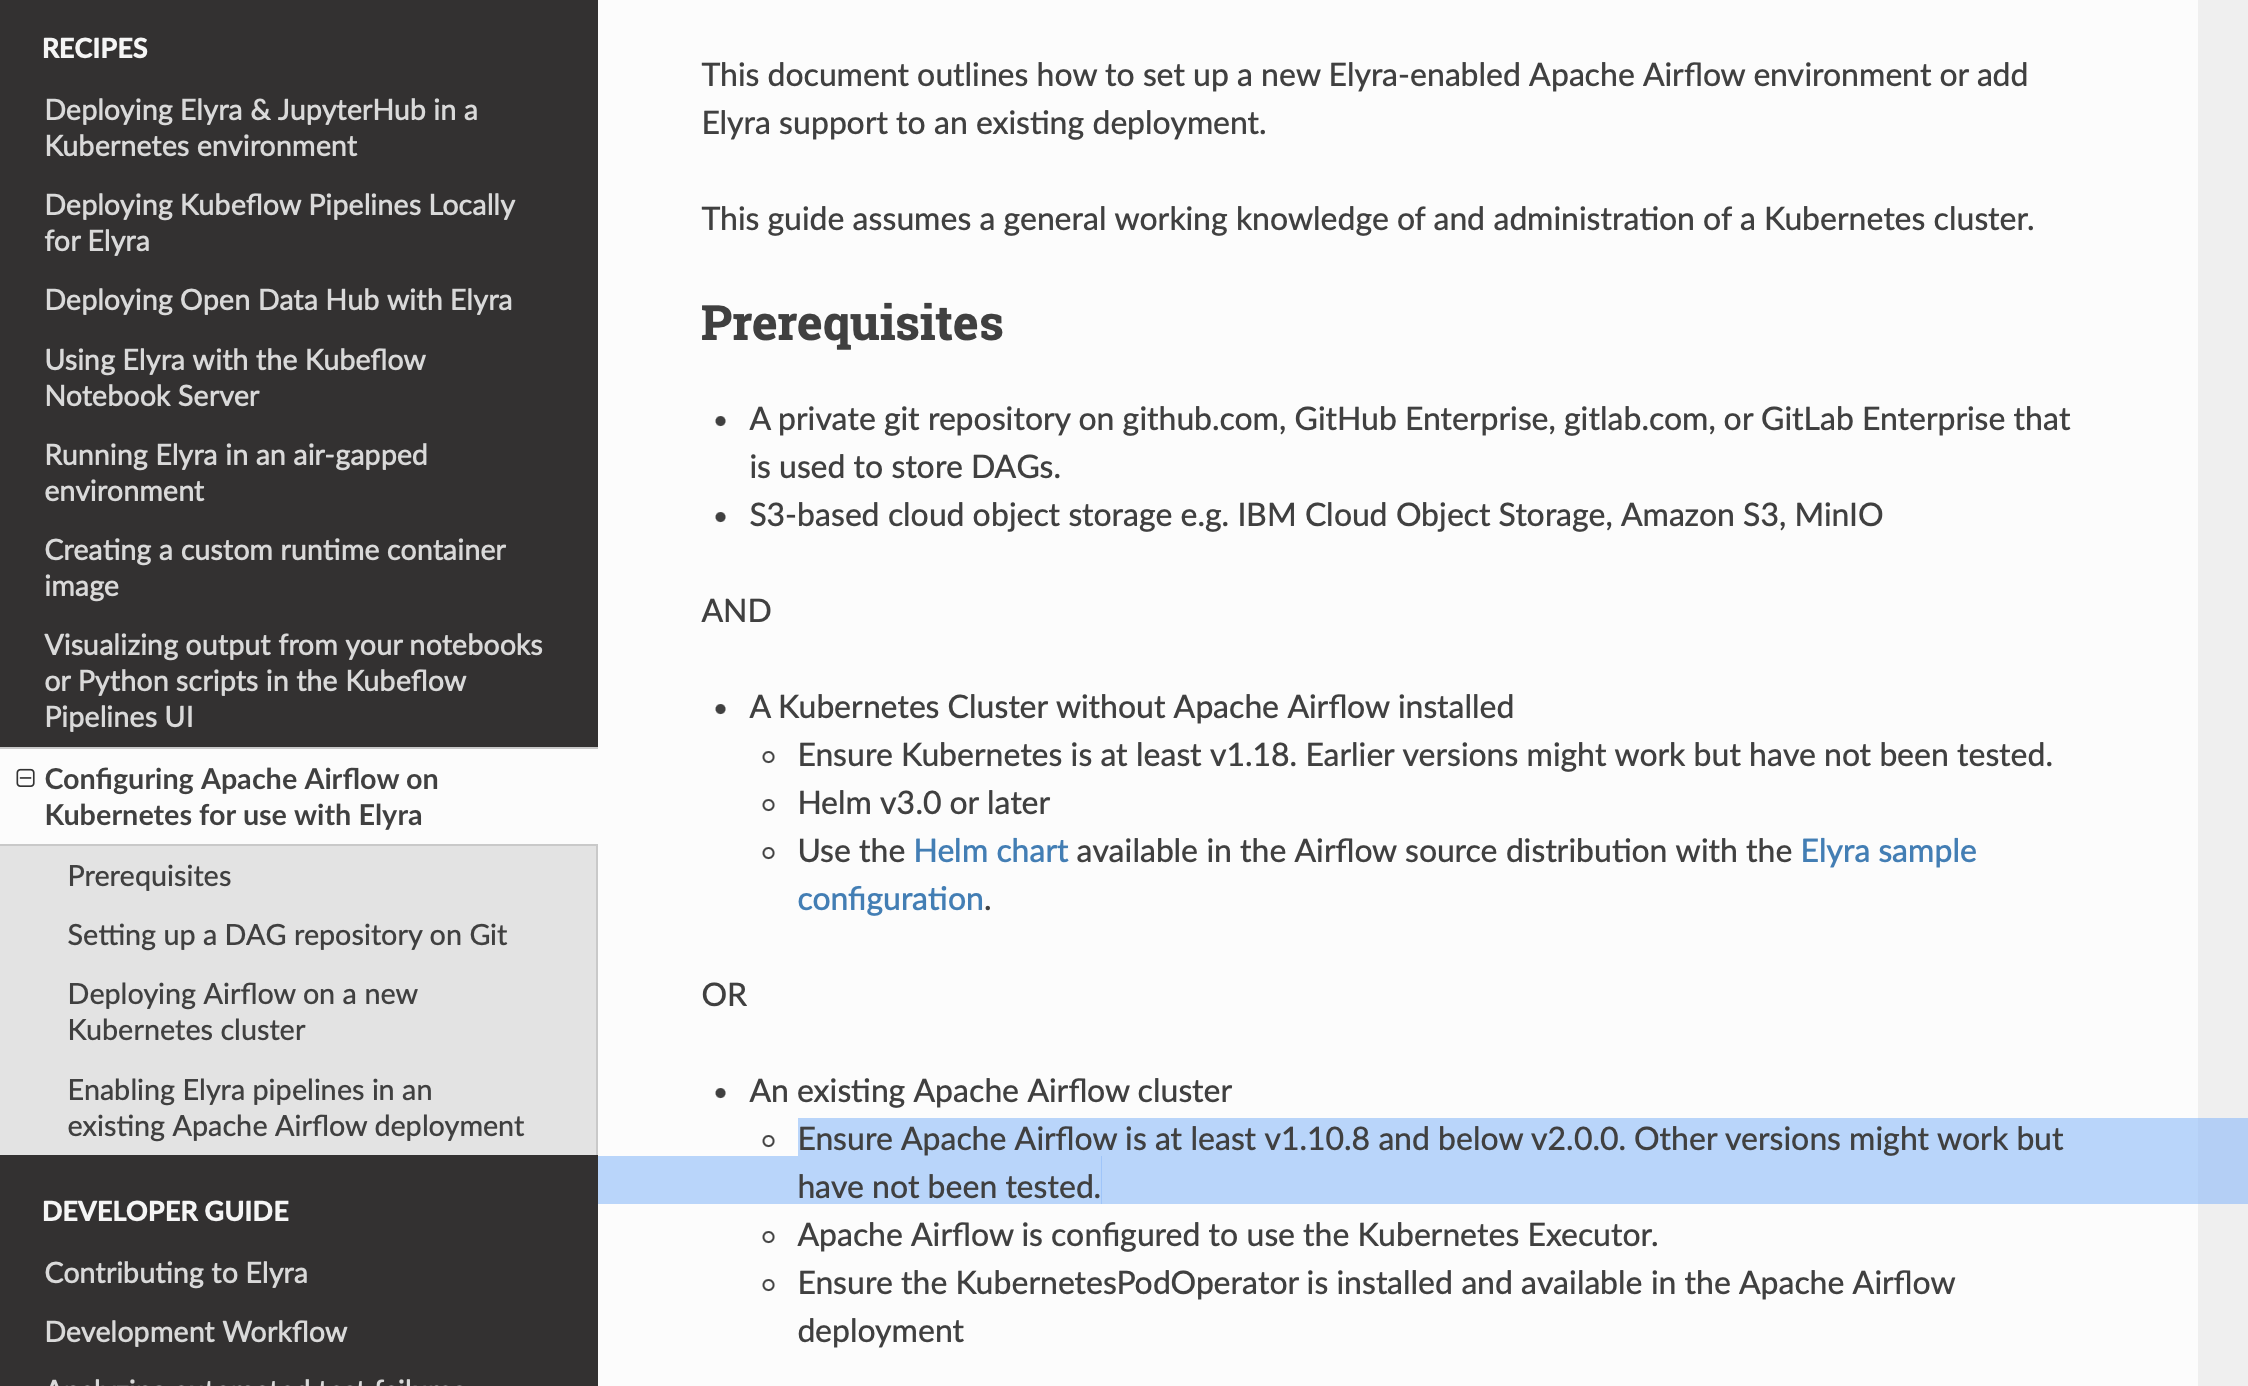Navigate to Creating a custom runtime container image
The image size is (2248, 1386).
(x=275, y=567)
